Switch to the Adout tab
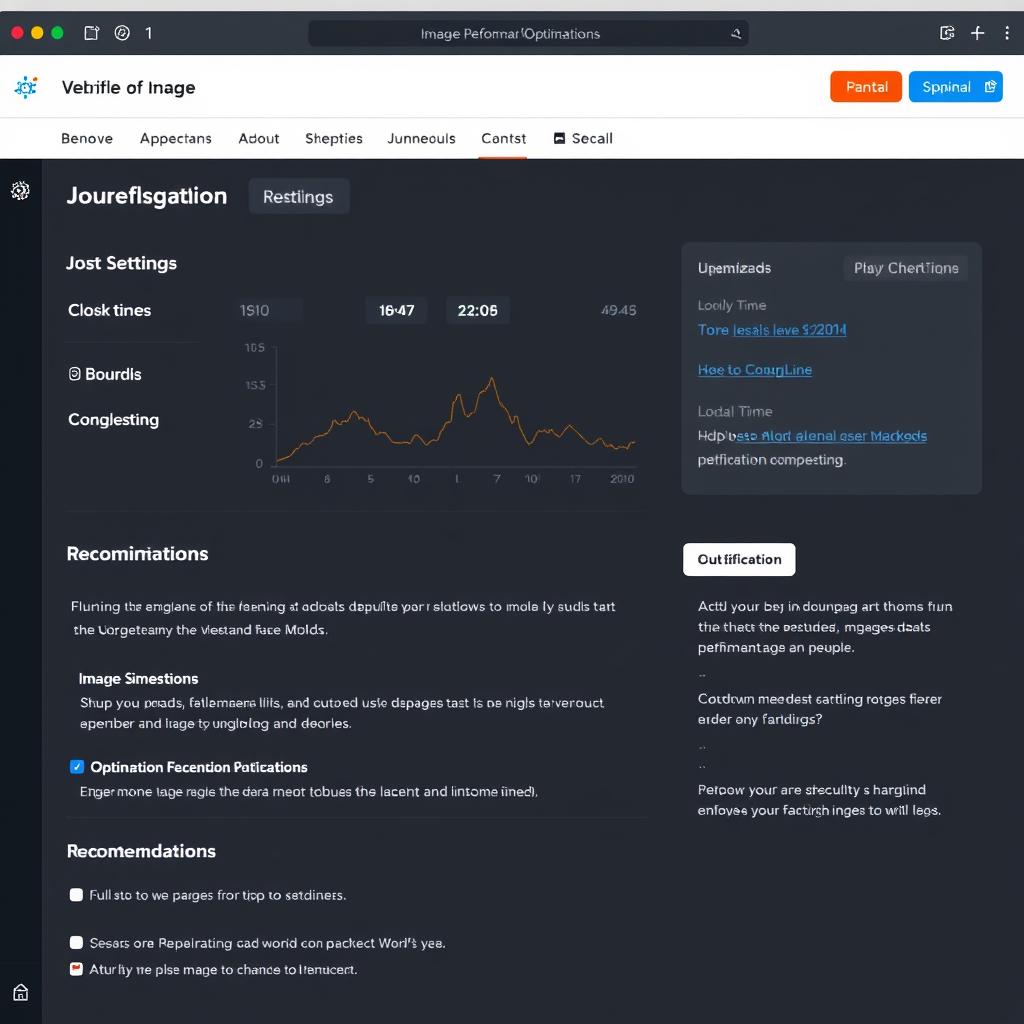The height and width of the screenshot is (1024, 1024). 259,138
